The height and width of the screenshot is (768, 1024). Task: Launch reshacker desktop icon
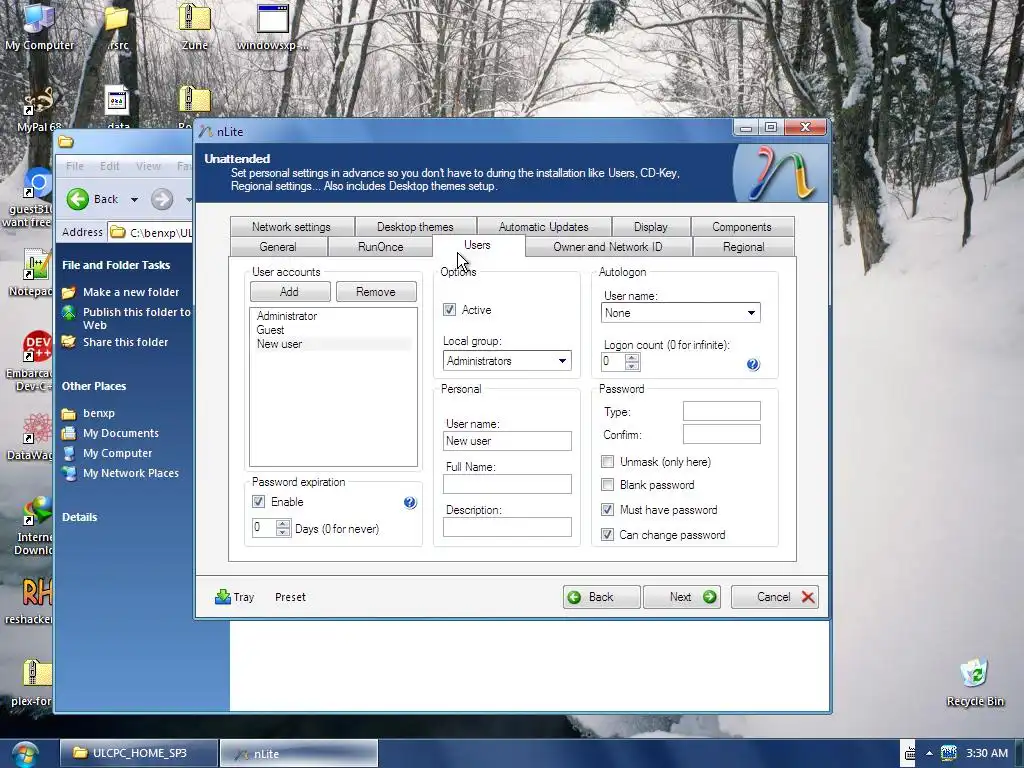[x=36, y=592]
